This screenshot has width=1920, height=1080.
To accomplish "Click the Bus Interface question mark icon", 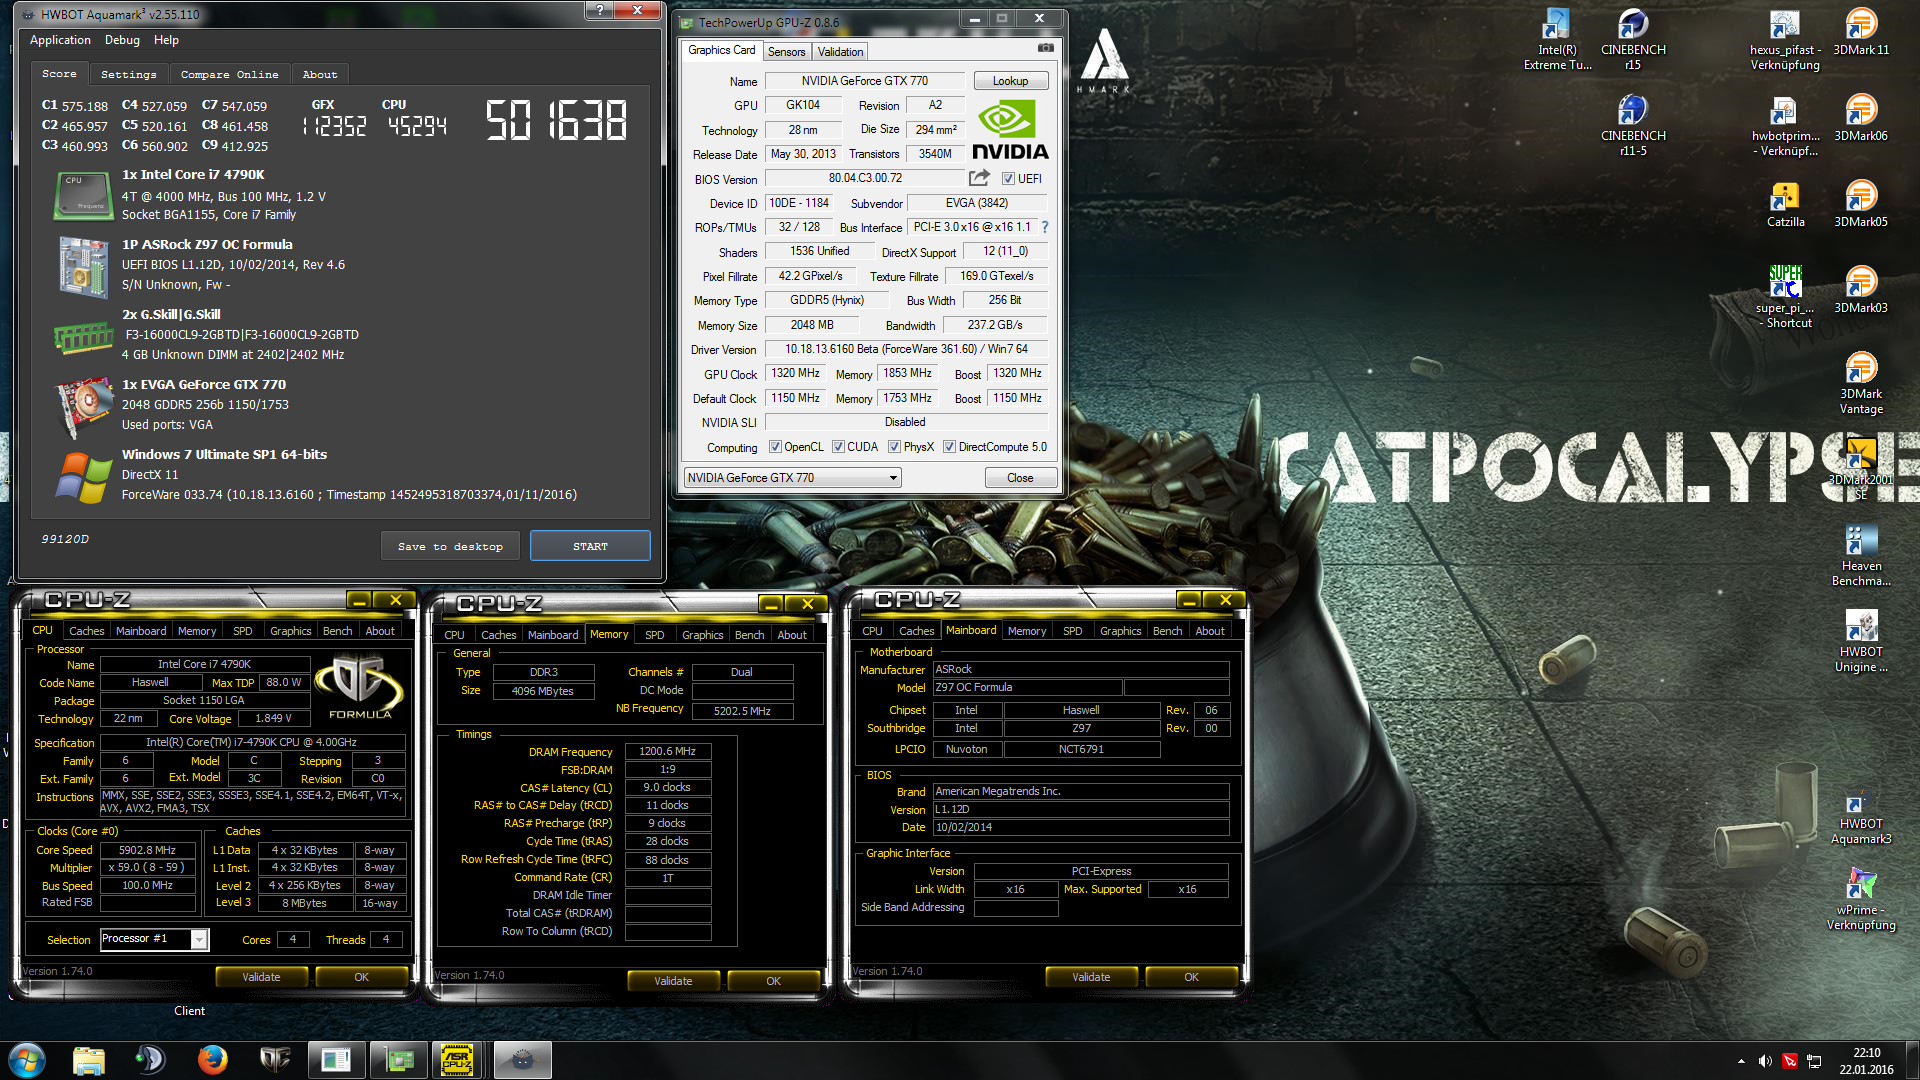I will [1045, 227].
